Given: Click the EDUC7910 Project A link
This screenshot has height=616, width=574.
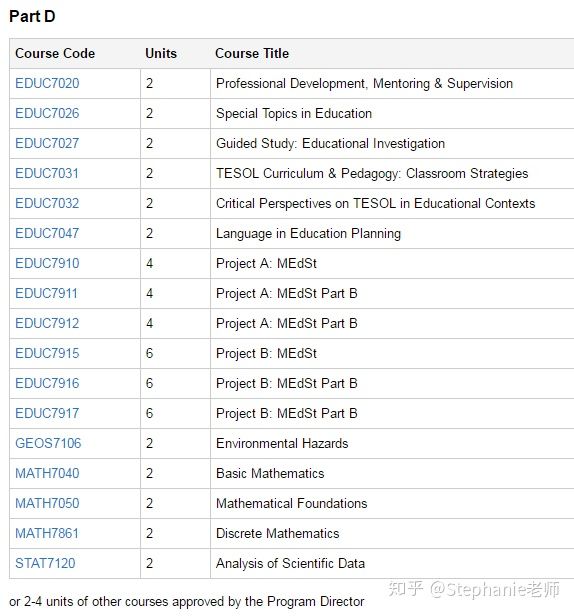Looking at the screenshot, I should [47, 263].
